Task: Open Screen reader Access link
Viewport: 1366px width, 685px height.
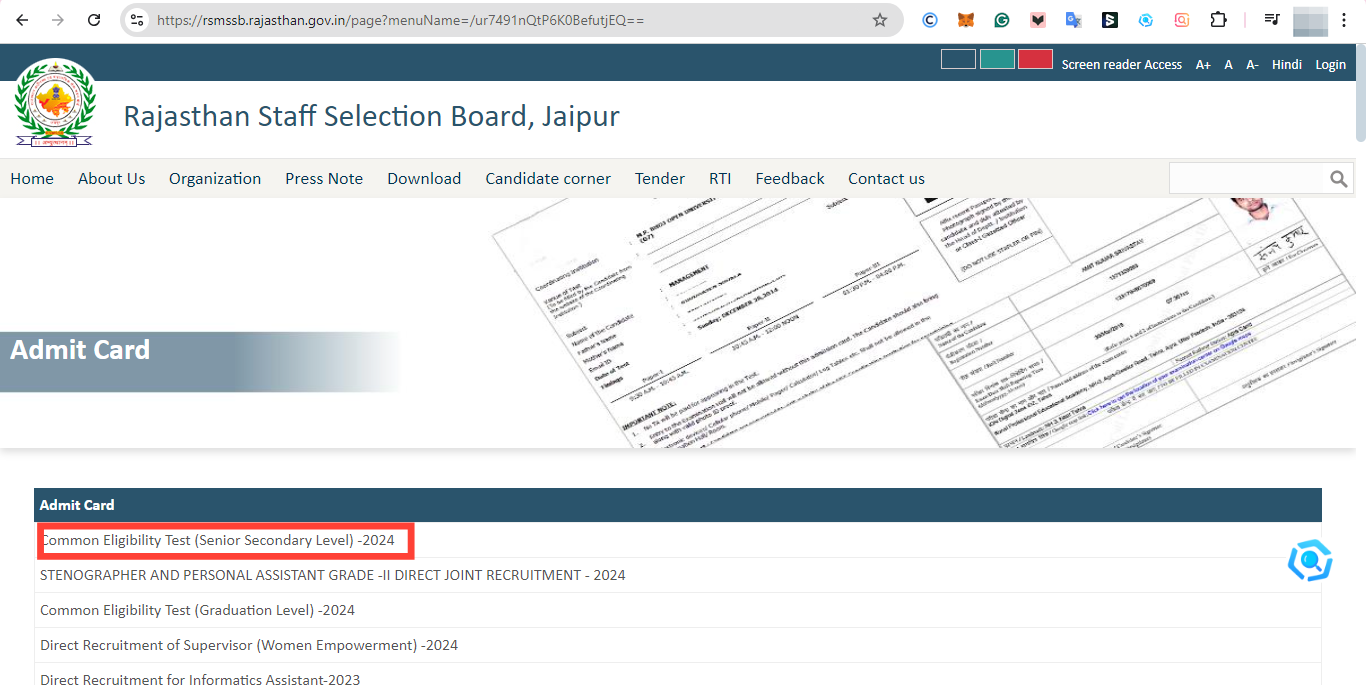Action: tap(1122, 64)
